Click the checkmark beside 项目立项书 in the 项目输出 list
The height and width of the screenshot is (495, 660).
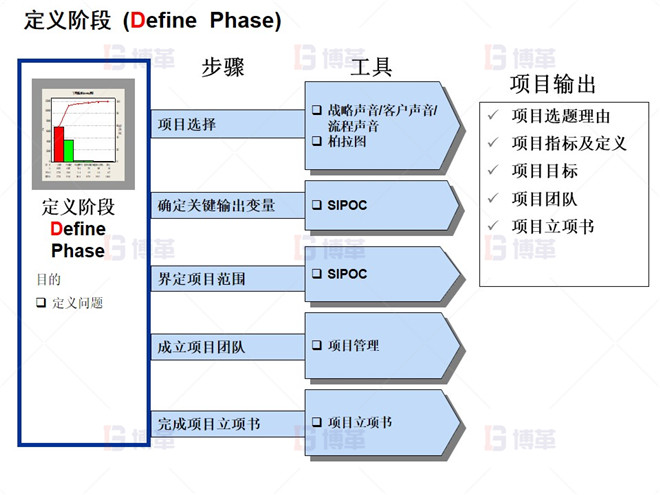coord(491,227)
